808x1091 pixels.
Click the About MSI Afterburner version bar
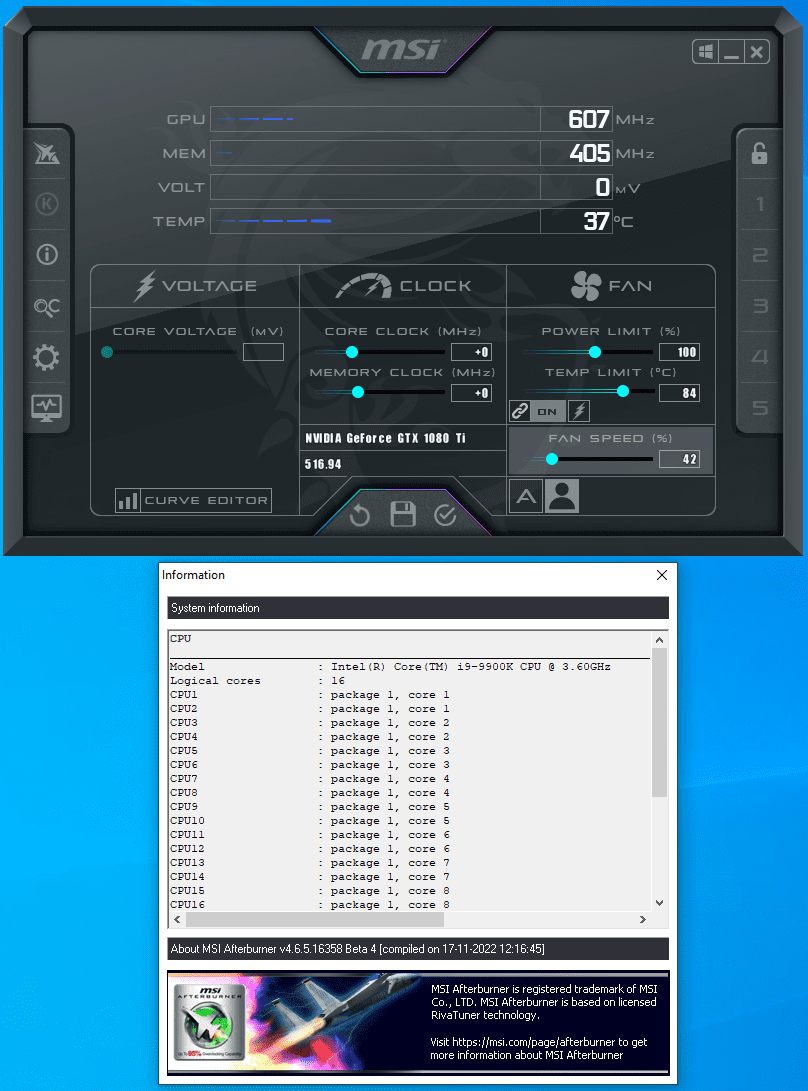418,949
